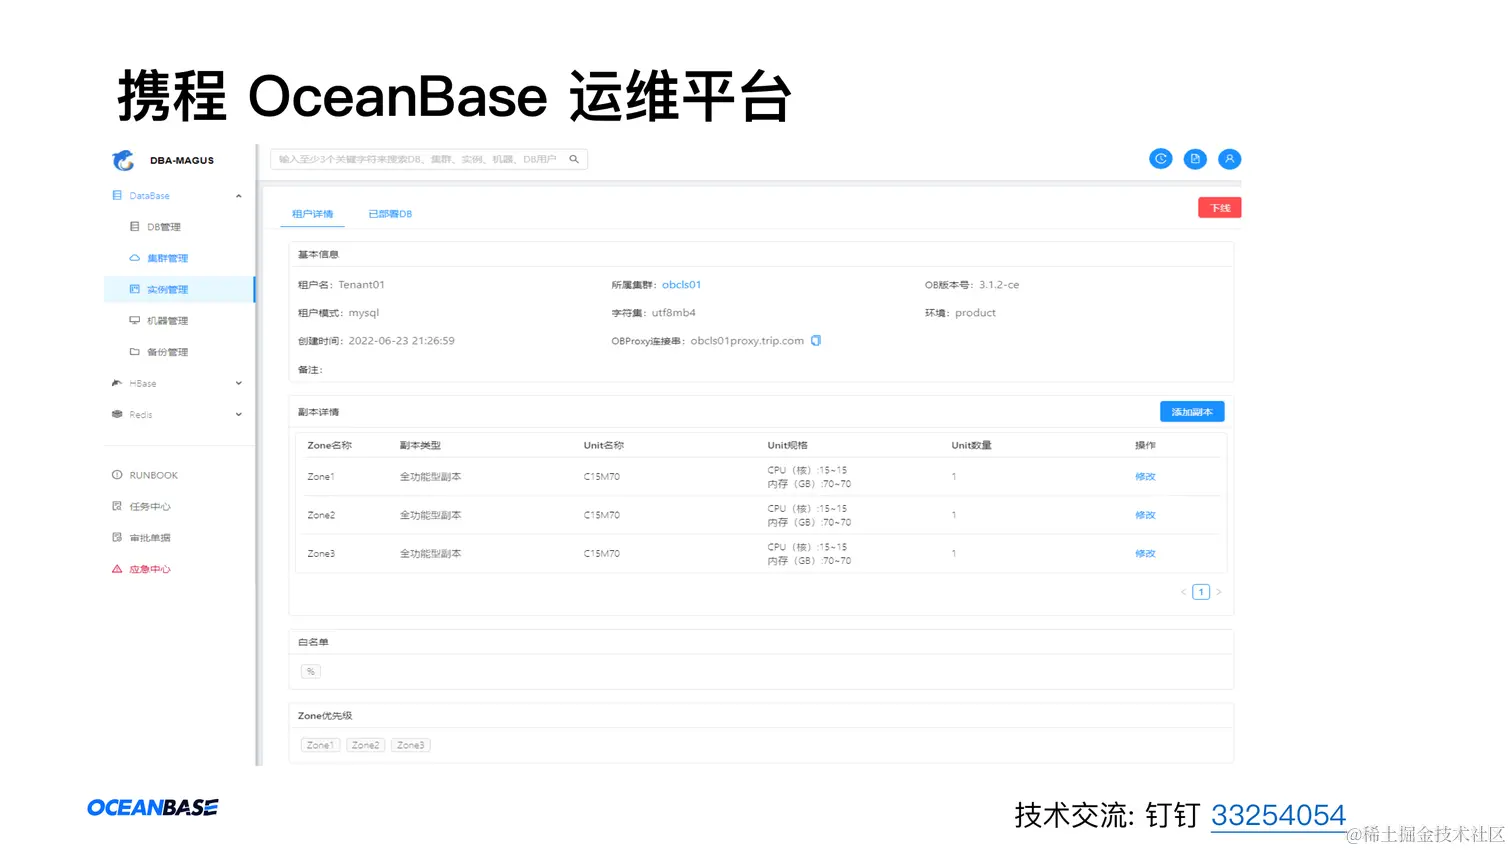Click the Zone名称 column header
This screenshot has height=851, width=1512.
pos(329,445)
